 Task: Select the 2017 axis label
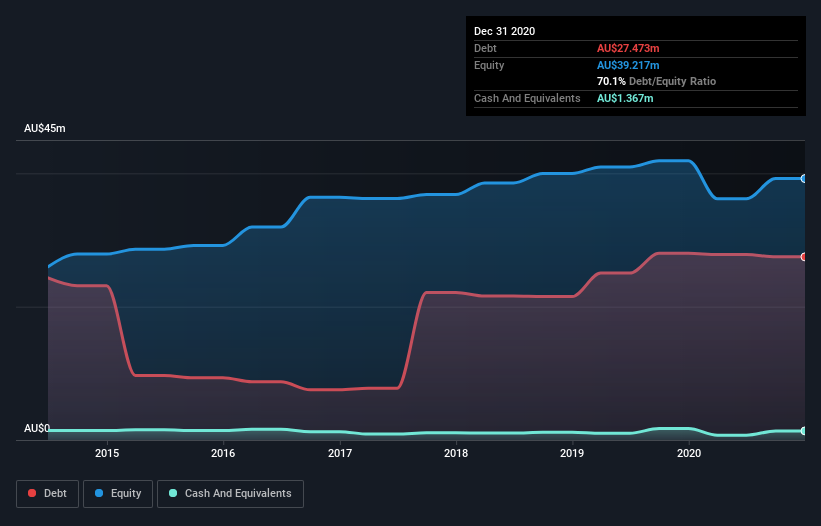click(x=340, y=453)
